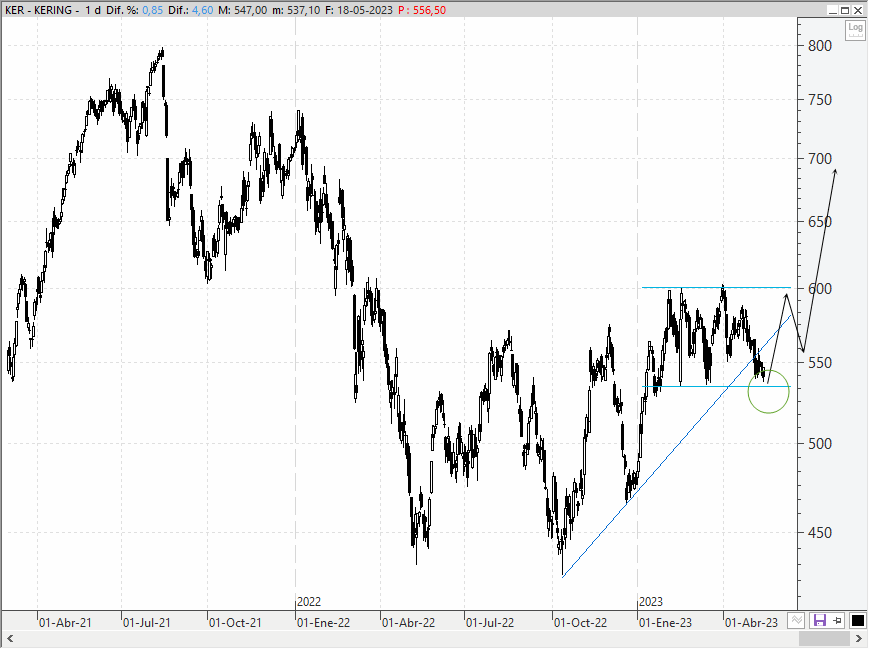
Task: Click the 650 price axis label
Action: coord(820,222)
